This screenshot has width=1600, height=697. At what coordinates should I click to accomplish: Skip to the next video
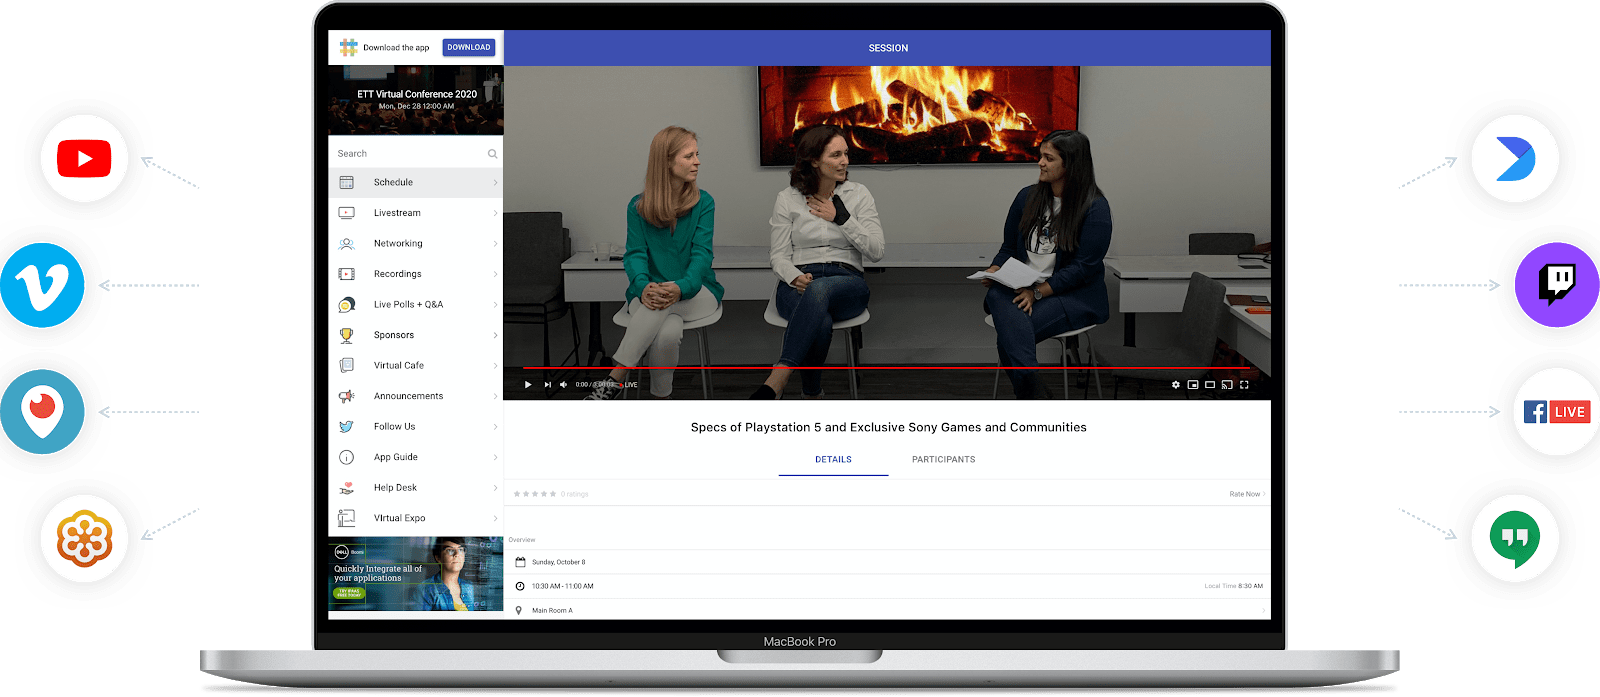tap(548, 385)
